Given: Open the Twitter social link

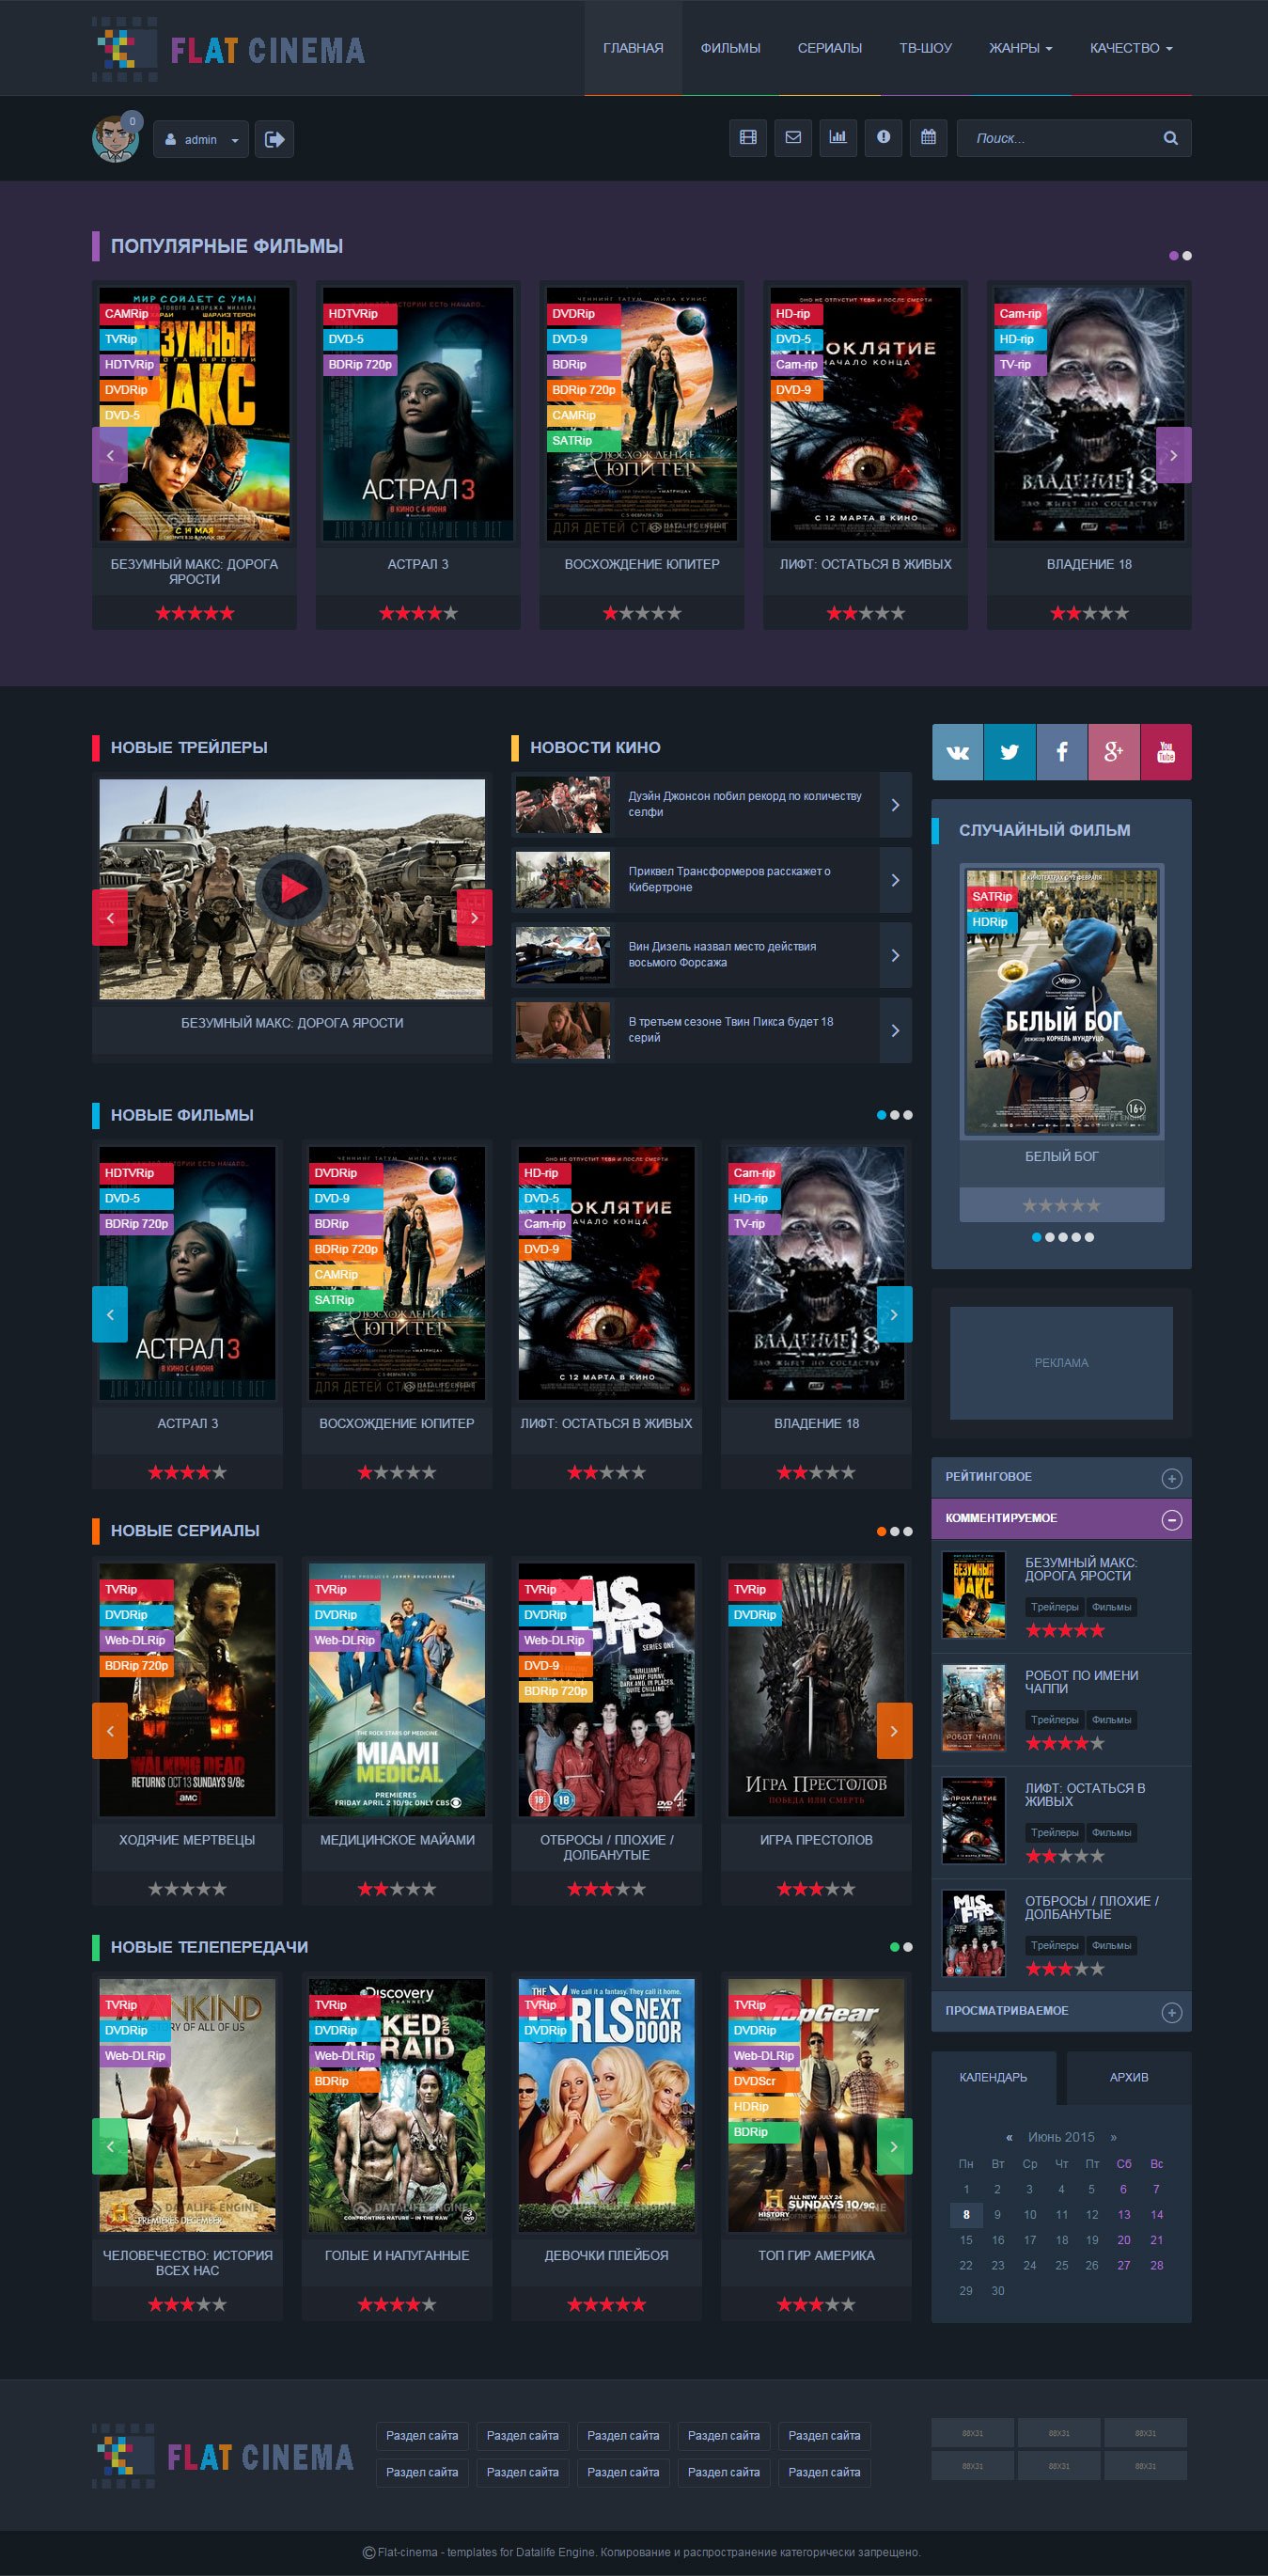Looking at the screenshot, I should pos(1010,752).
